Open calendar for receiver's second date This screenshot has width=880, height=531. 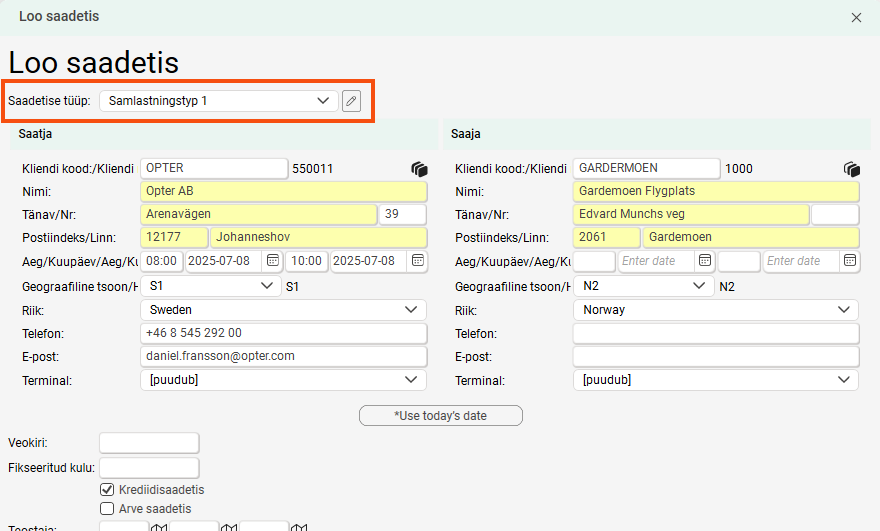(x=849, y=261)
